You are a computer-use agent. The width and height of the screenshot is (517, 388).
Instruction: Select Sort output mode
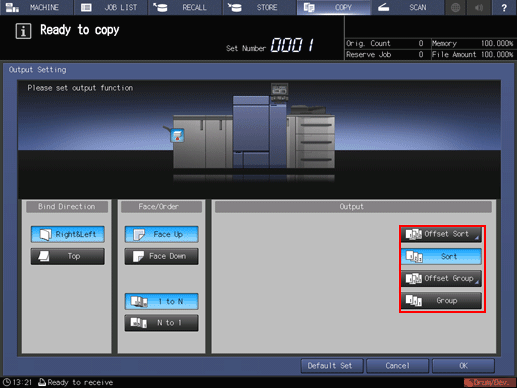click(441, 256)
